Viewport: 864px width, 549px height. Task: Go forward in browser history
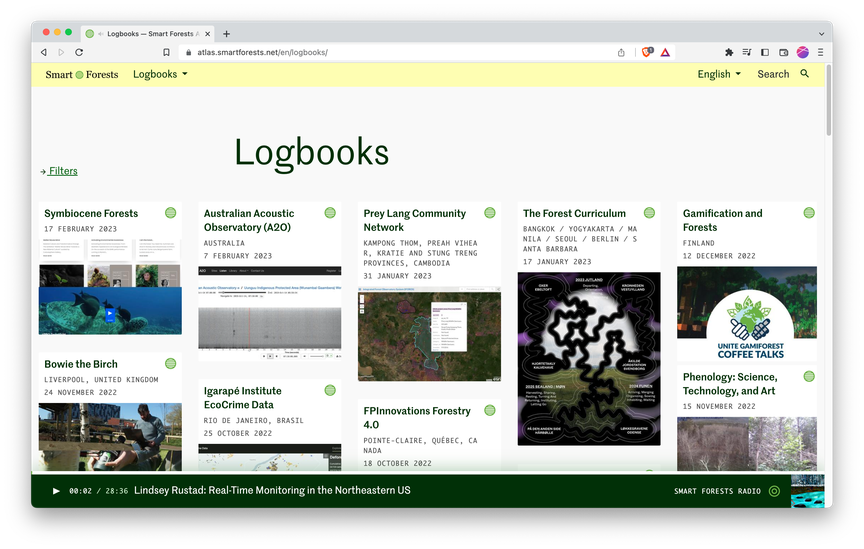click(x=61, y=52)
